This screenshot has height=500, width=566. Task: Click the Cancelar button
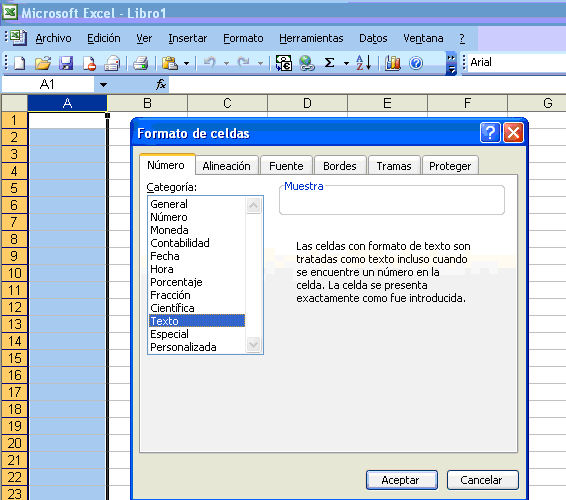482,480
